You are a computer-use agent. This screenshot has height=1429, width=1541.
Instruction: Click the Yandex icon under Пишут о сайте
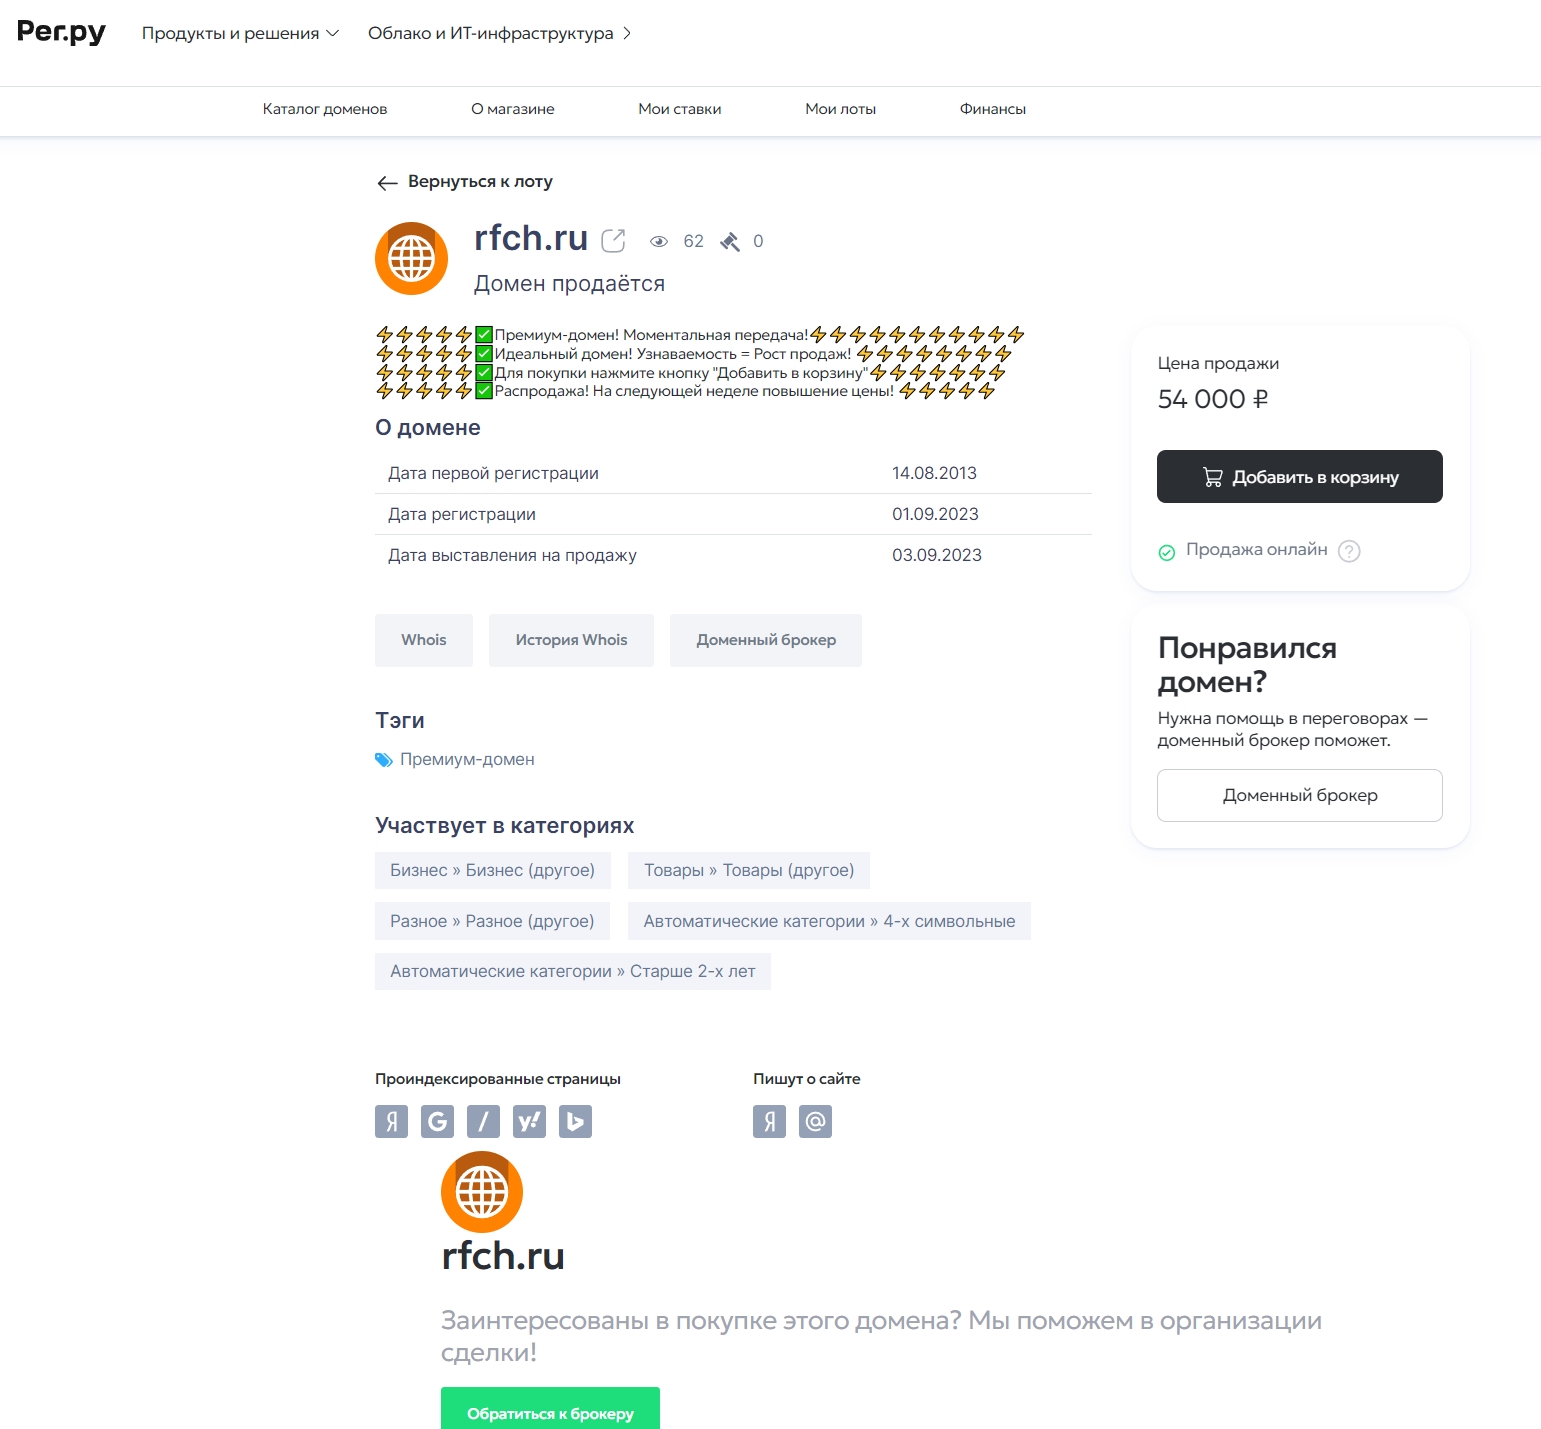tap(769, 1121)
